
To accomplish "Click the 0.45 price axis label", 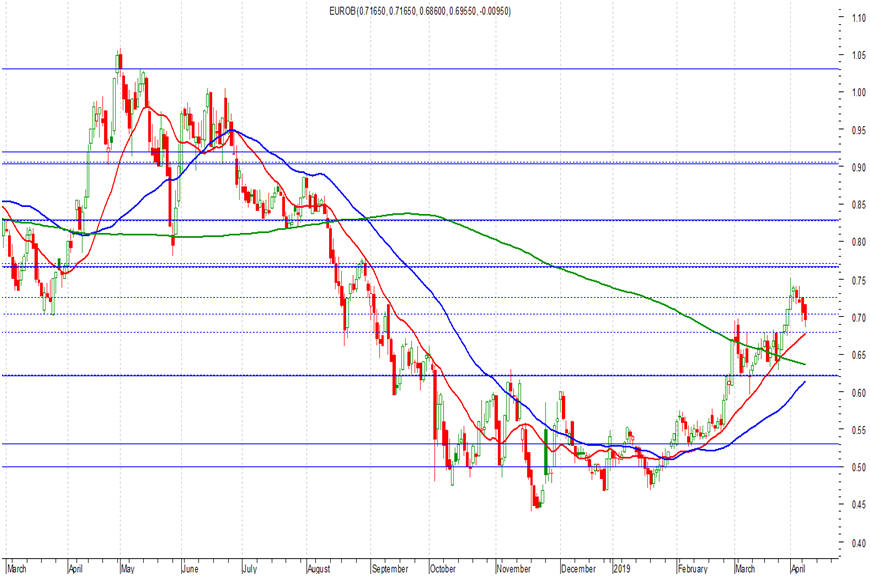I will (859, 505).
